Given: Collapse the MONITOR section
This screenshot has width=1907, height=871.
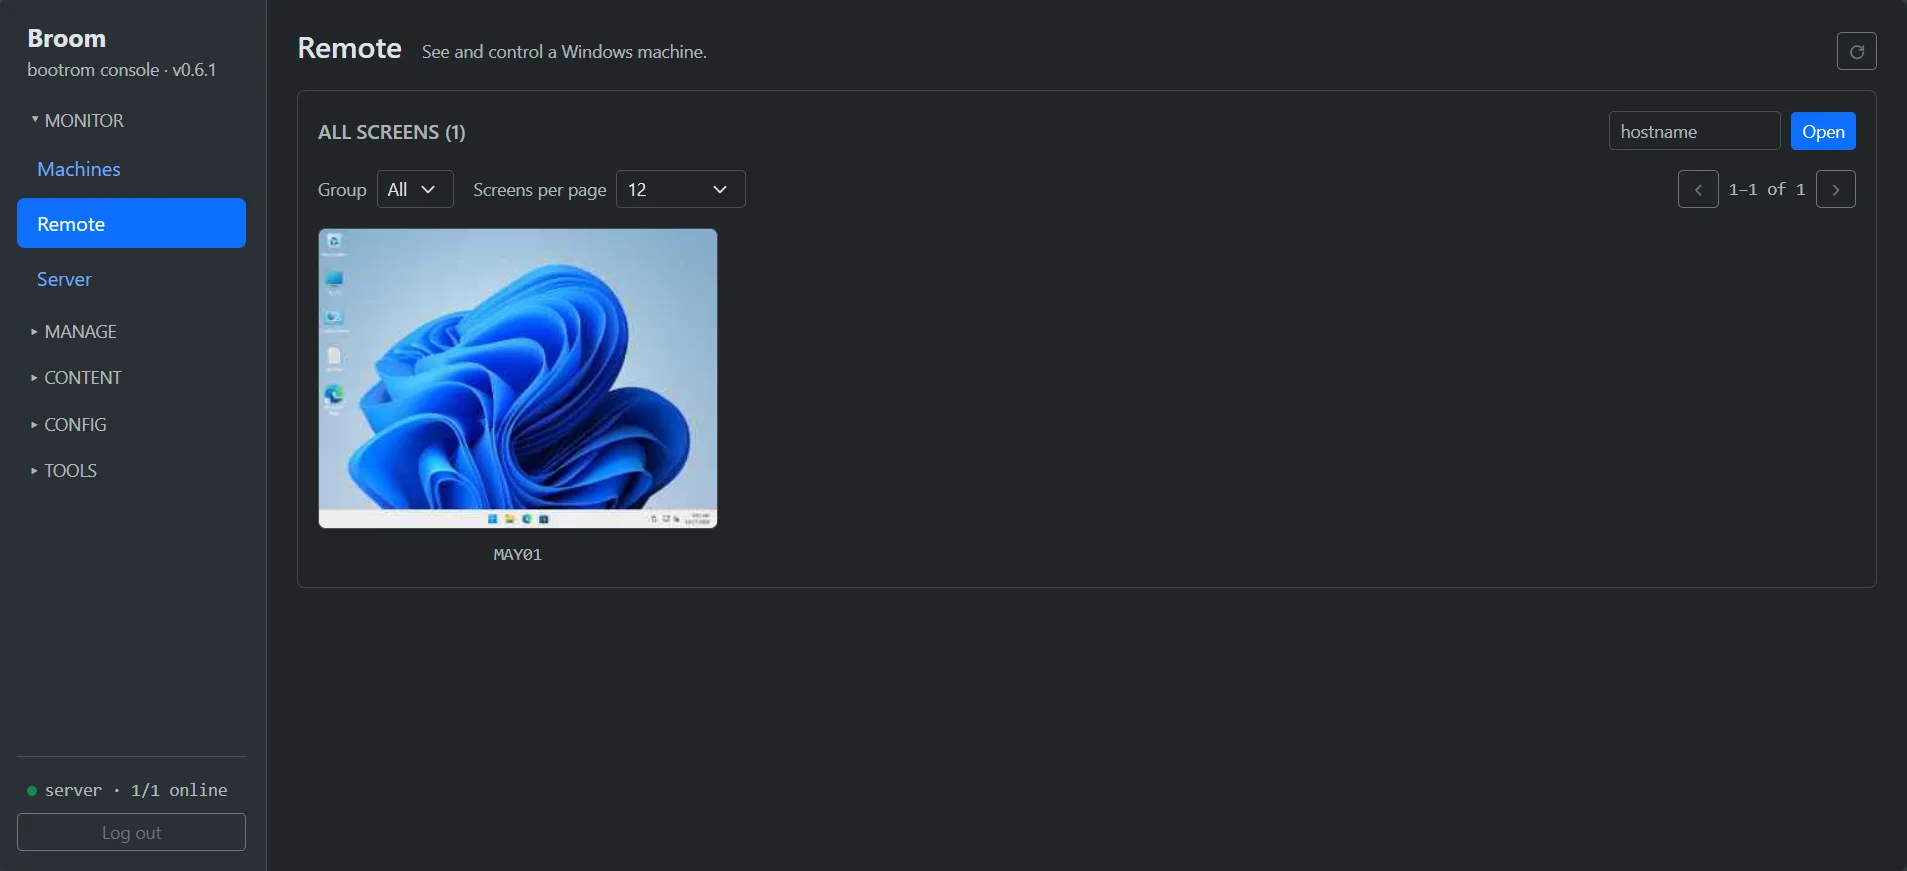Looking at the screenshot, I should pos(78,121).
